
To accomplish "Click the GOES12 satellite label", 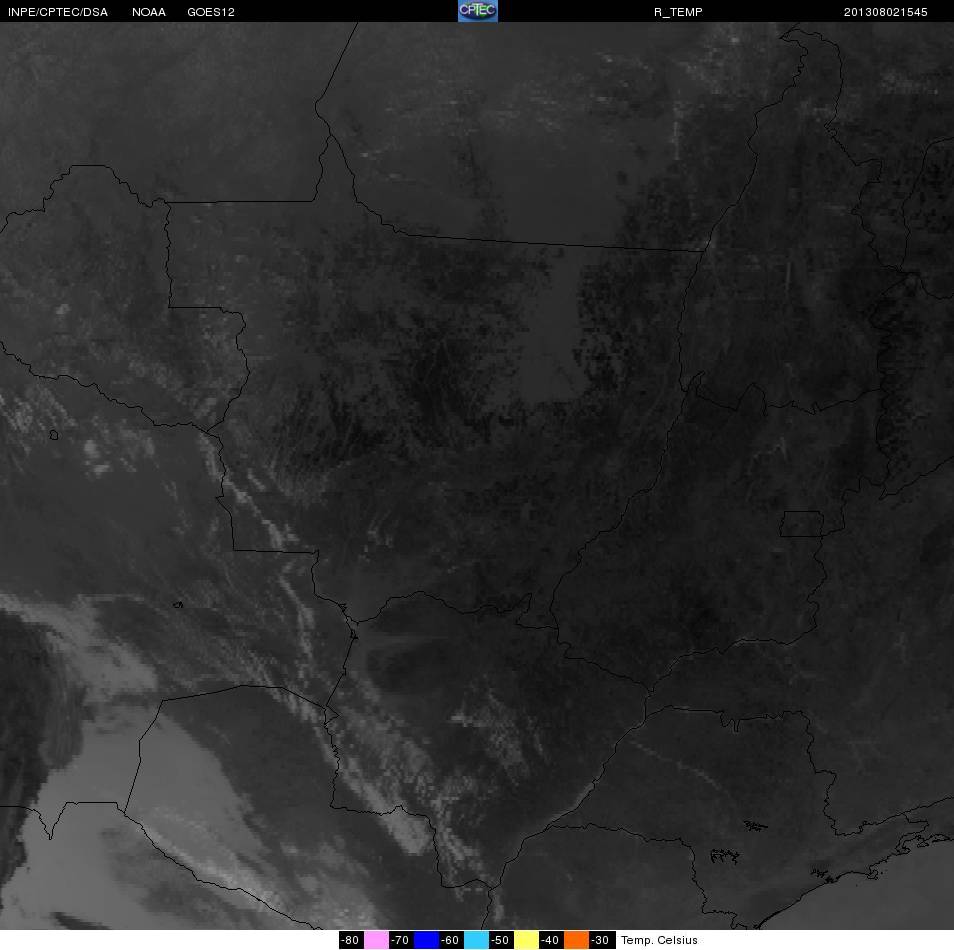I will coord(211,12).
